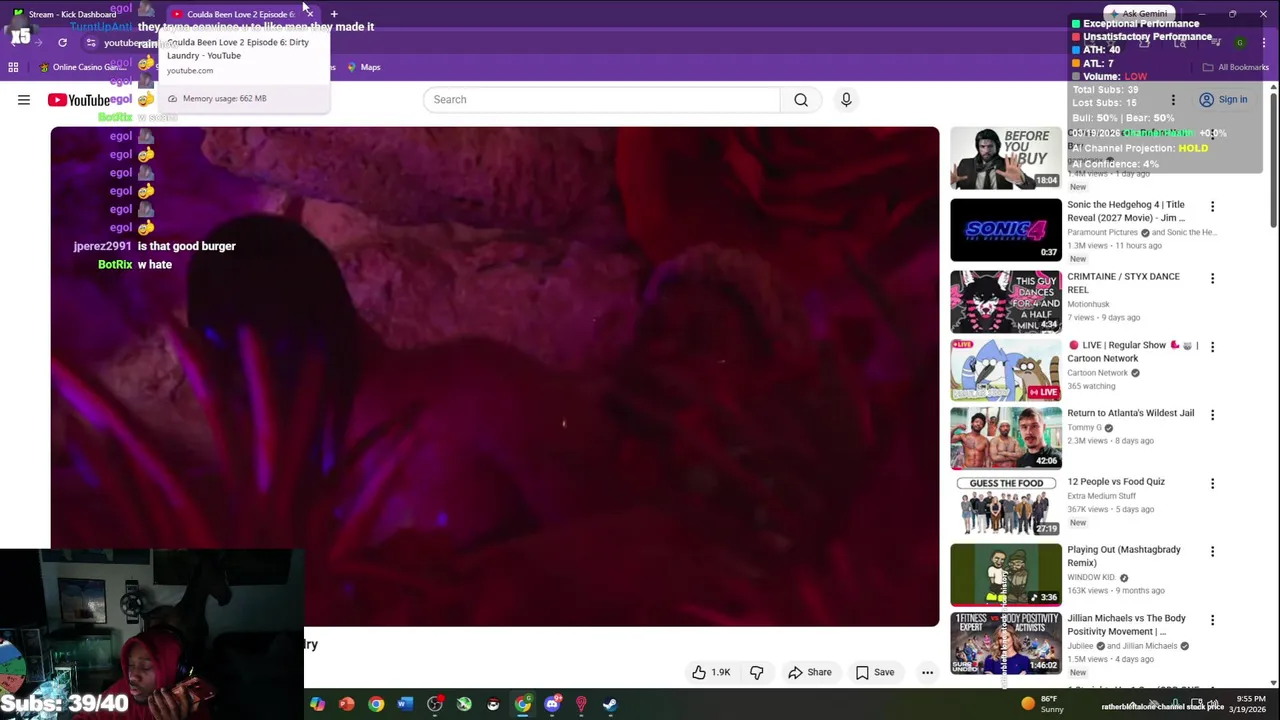Switch to the Stream - Kick Dashboard tab
This screenshot has height=720, width=1280.
click(x=72, y=14)
